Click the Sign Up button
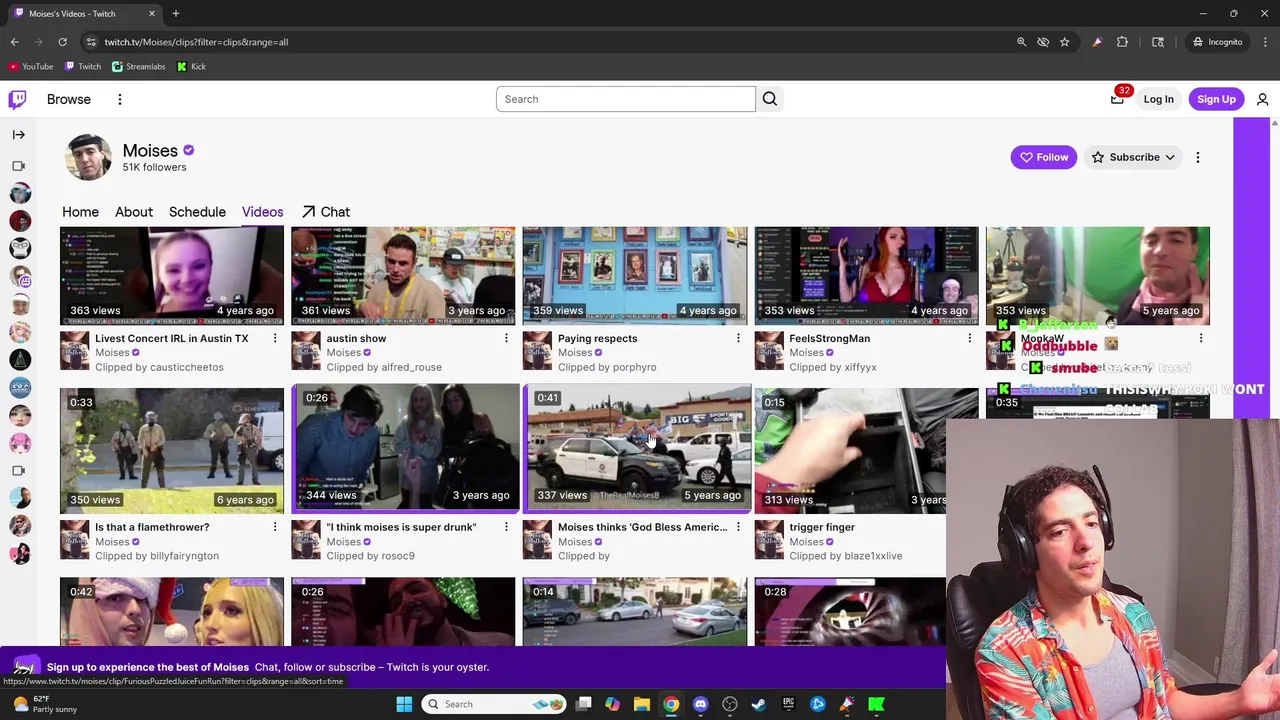The height and width of the screenshot is (720, 1280). point(1216,99)
